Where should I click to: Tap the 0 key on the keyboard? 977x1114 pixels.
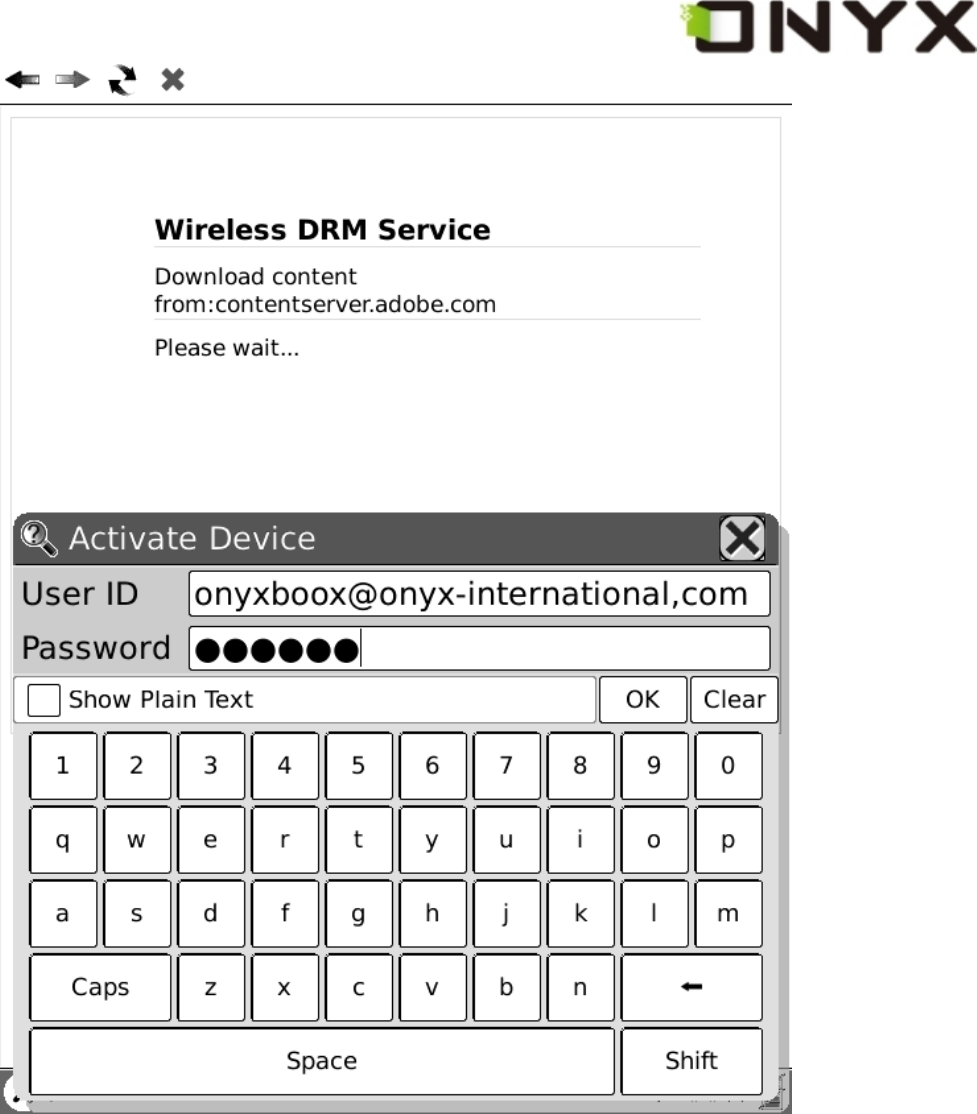click(x=728, y=765)
